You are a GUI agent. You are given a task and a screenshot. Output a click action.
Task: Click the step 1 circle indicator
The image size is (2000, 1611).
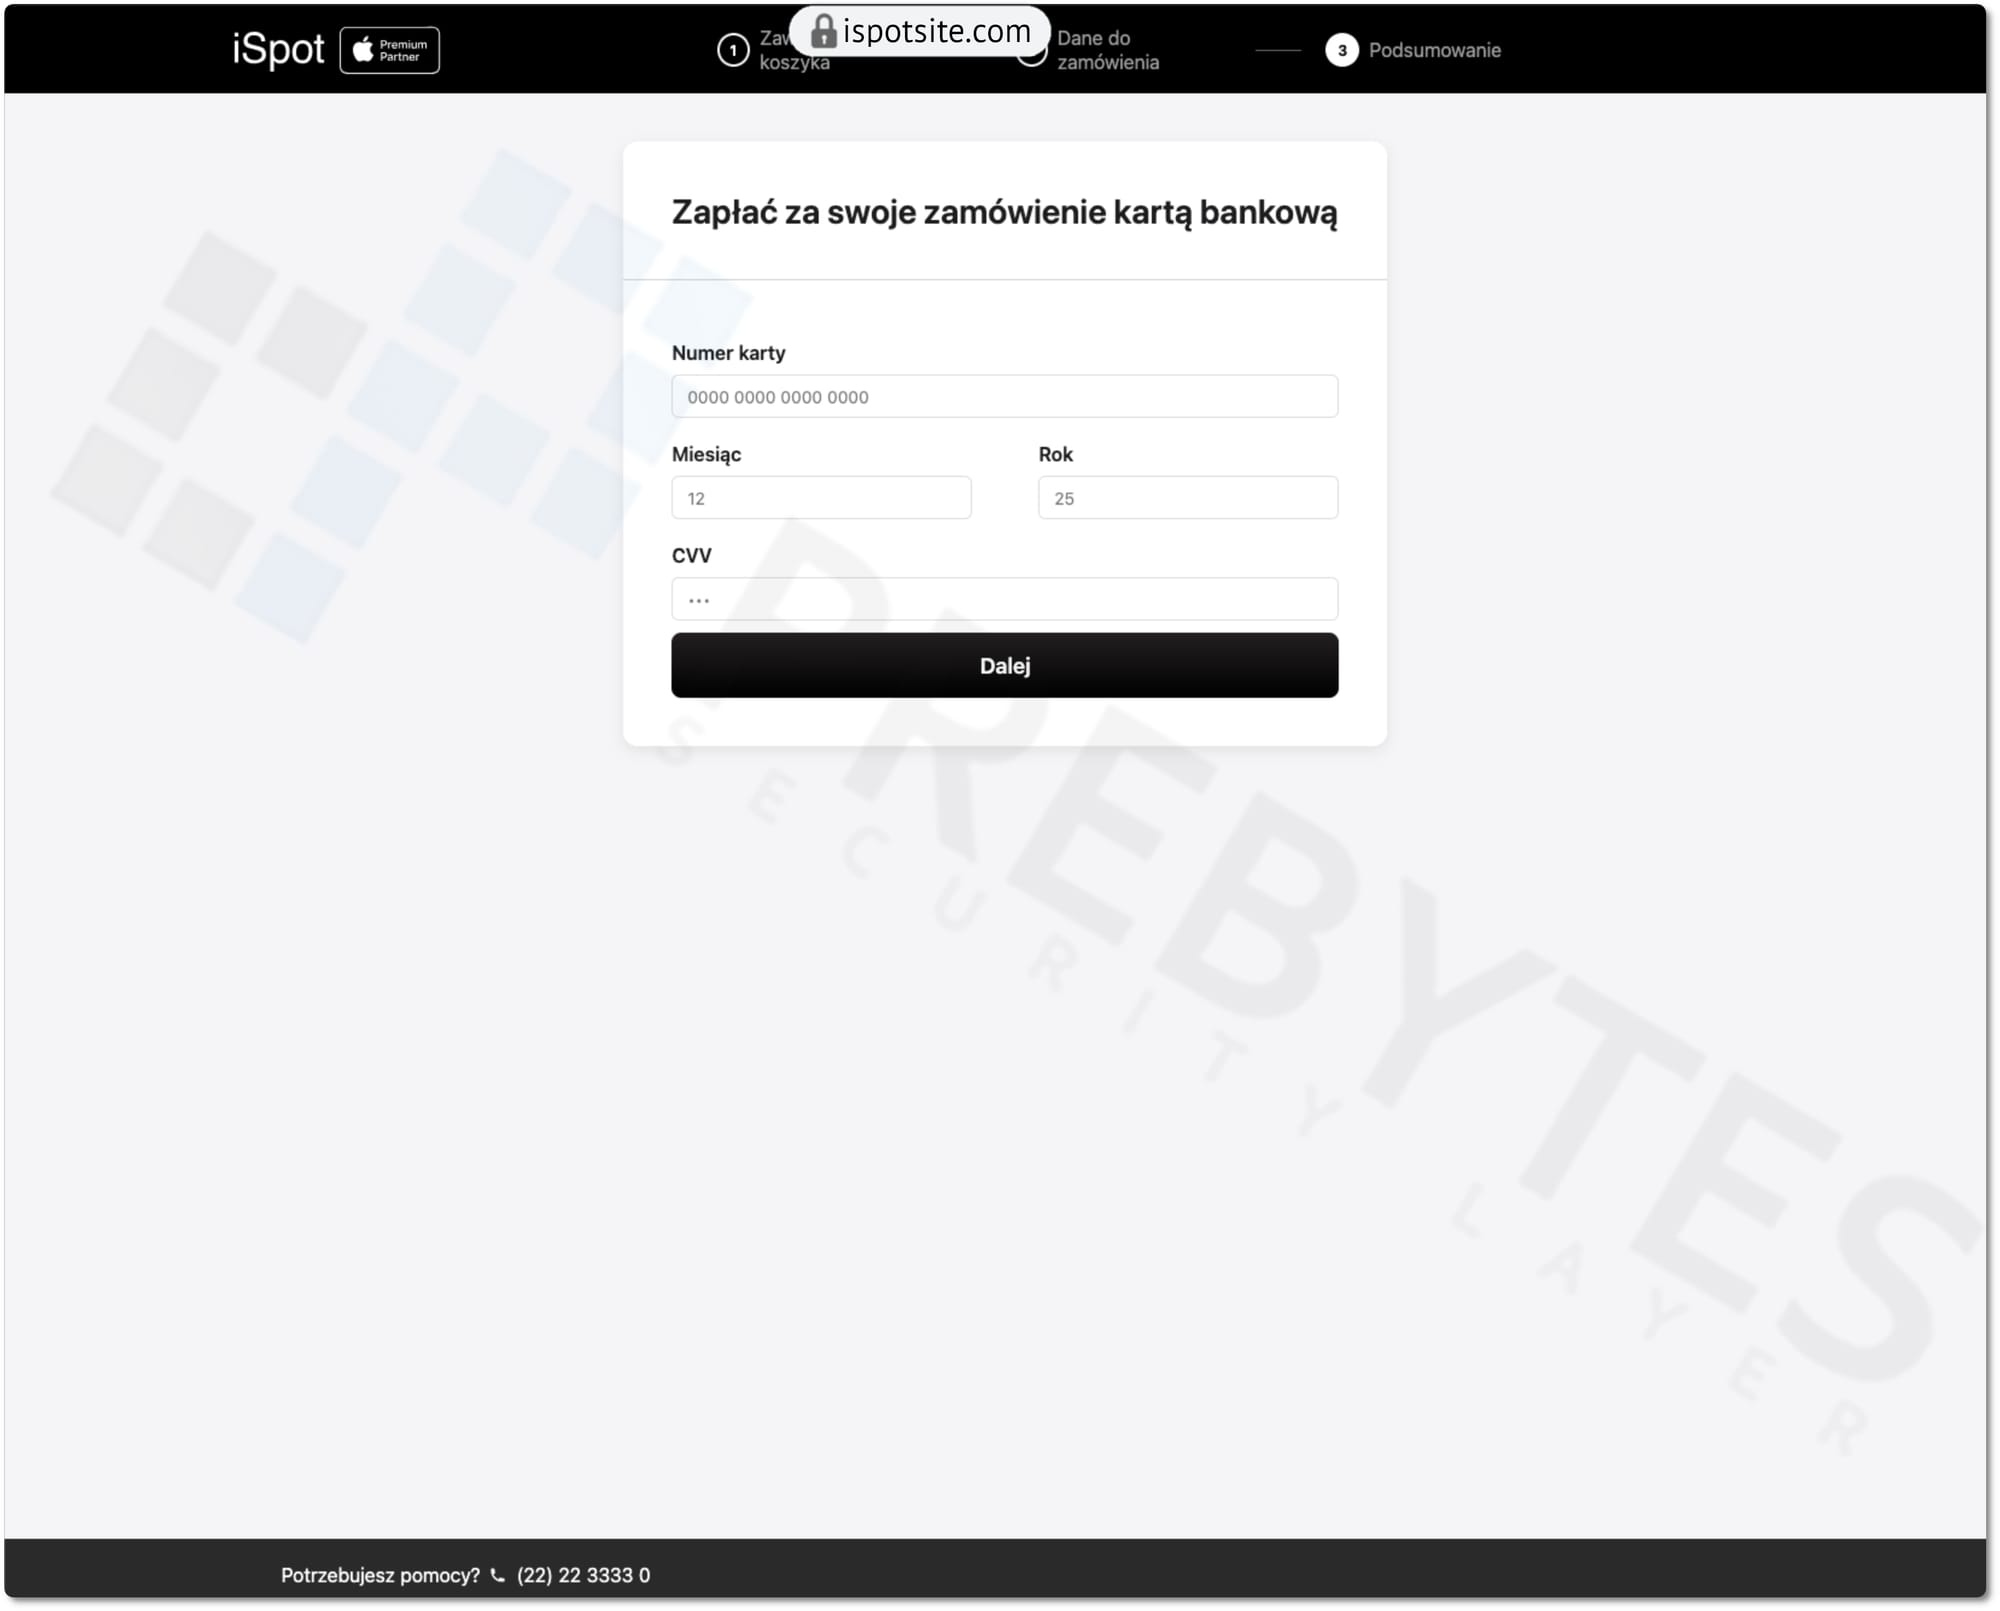(733, 50)
